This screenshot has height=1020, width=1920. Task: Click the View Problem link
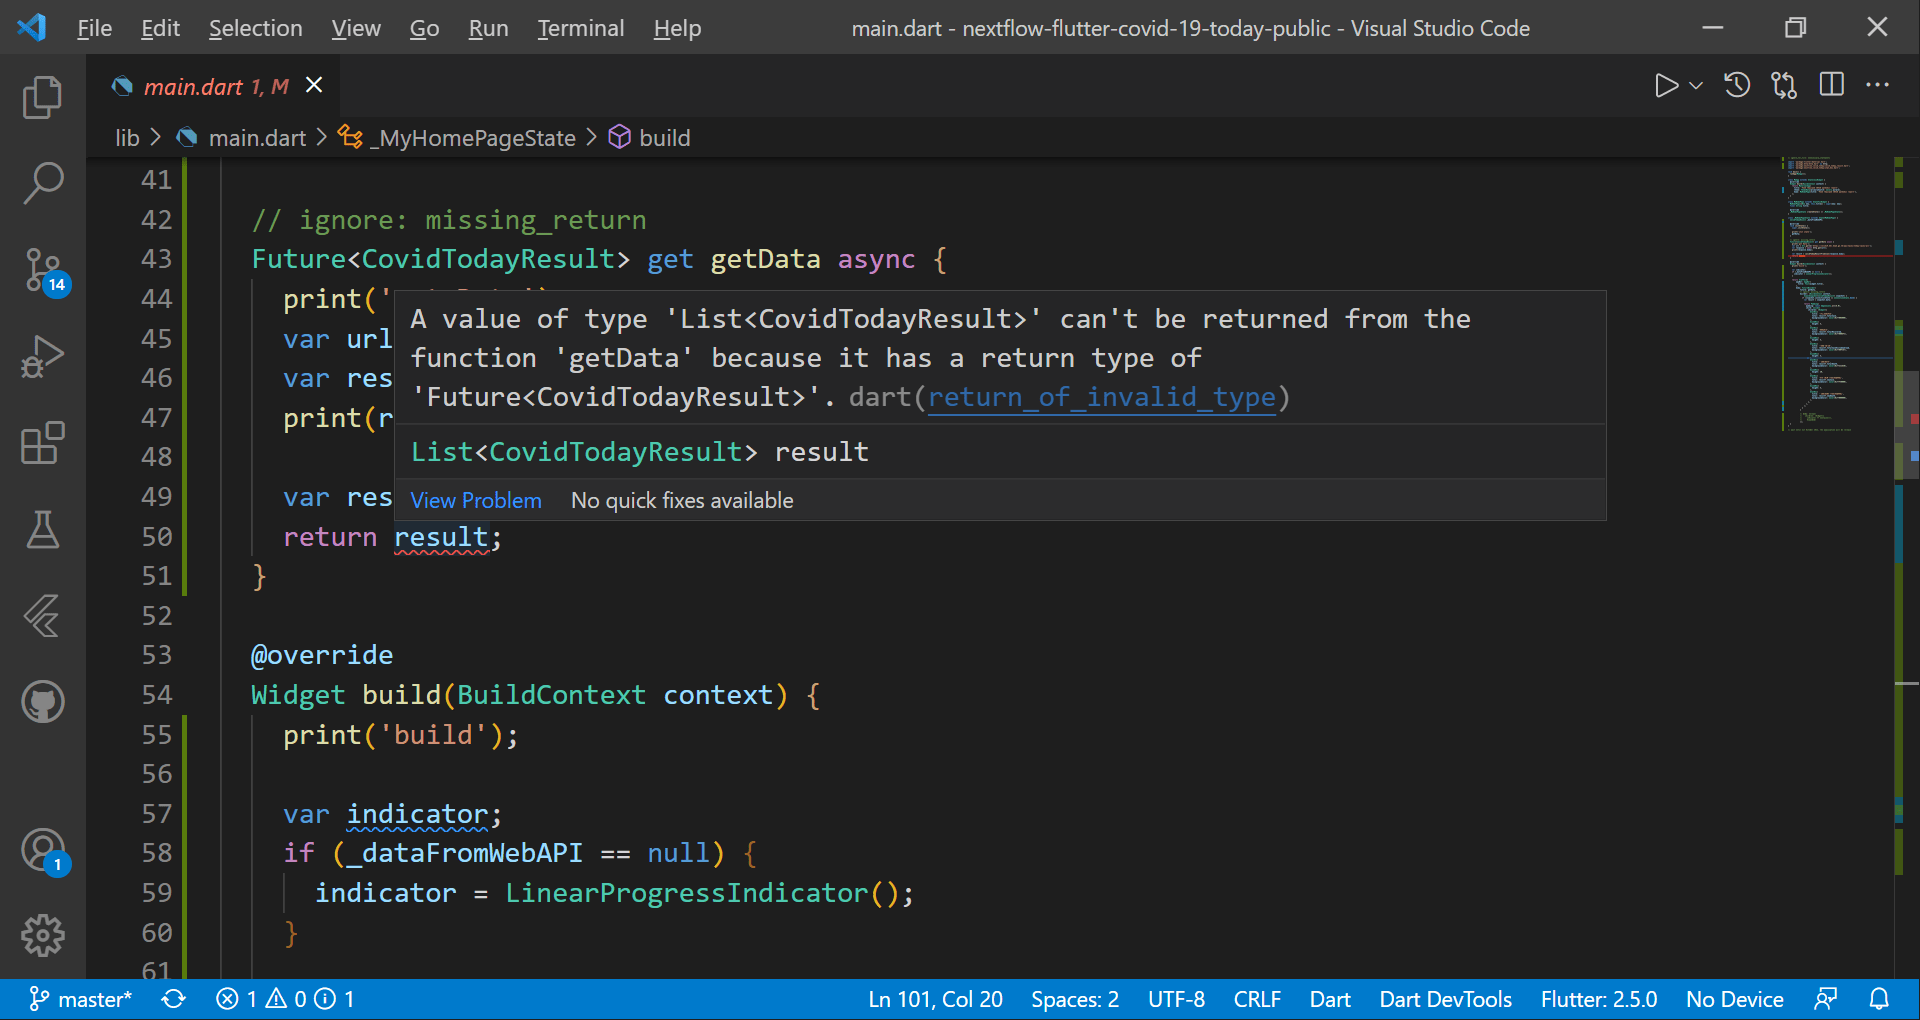(x=475, y=500)
